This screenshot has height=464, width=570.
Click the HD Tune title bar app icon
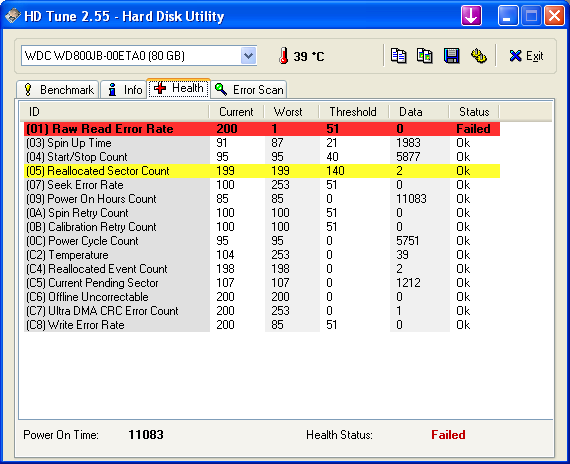(12, 16)
